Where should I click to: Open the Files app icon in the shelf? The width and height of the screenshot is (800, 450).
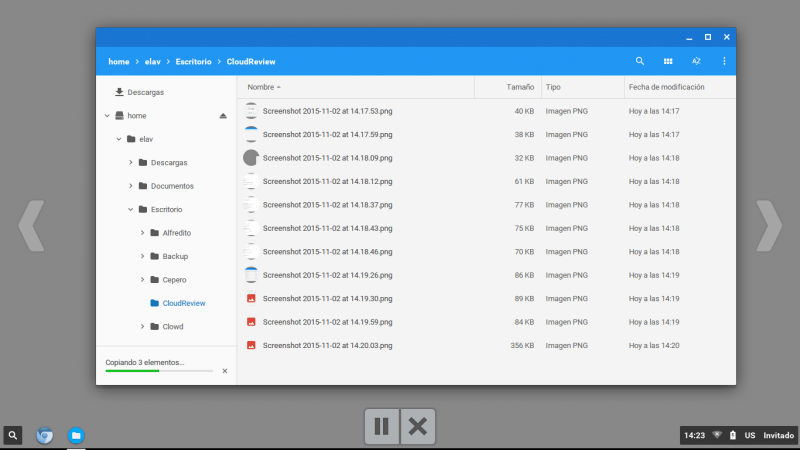(76, 435)
